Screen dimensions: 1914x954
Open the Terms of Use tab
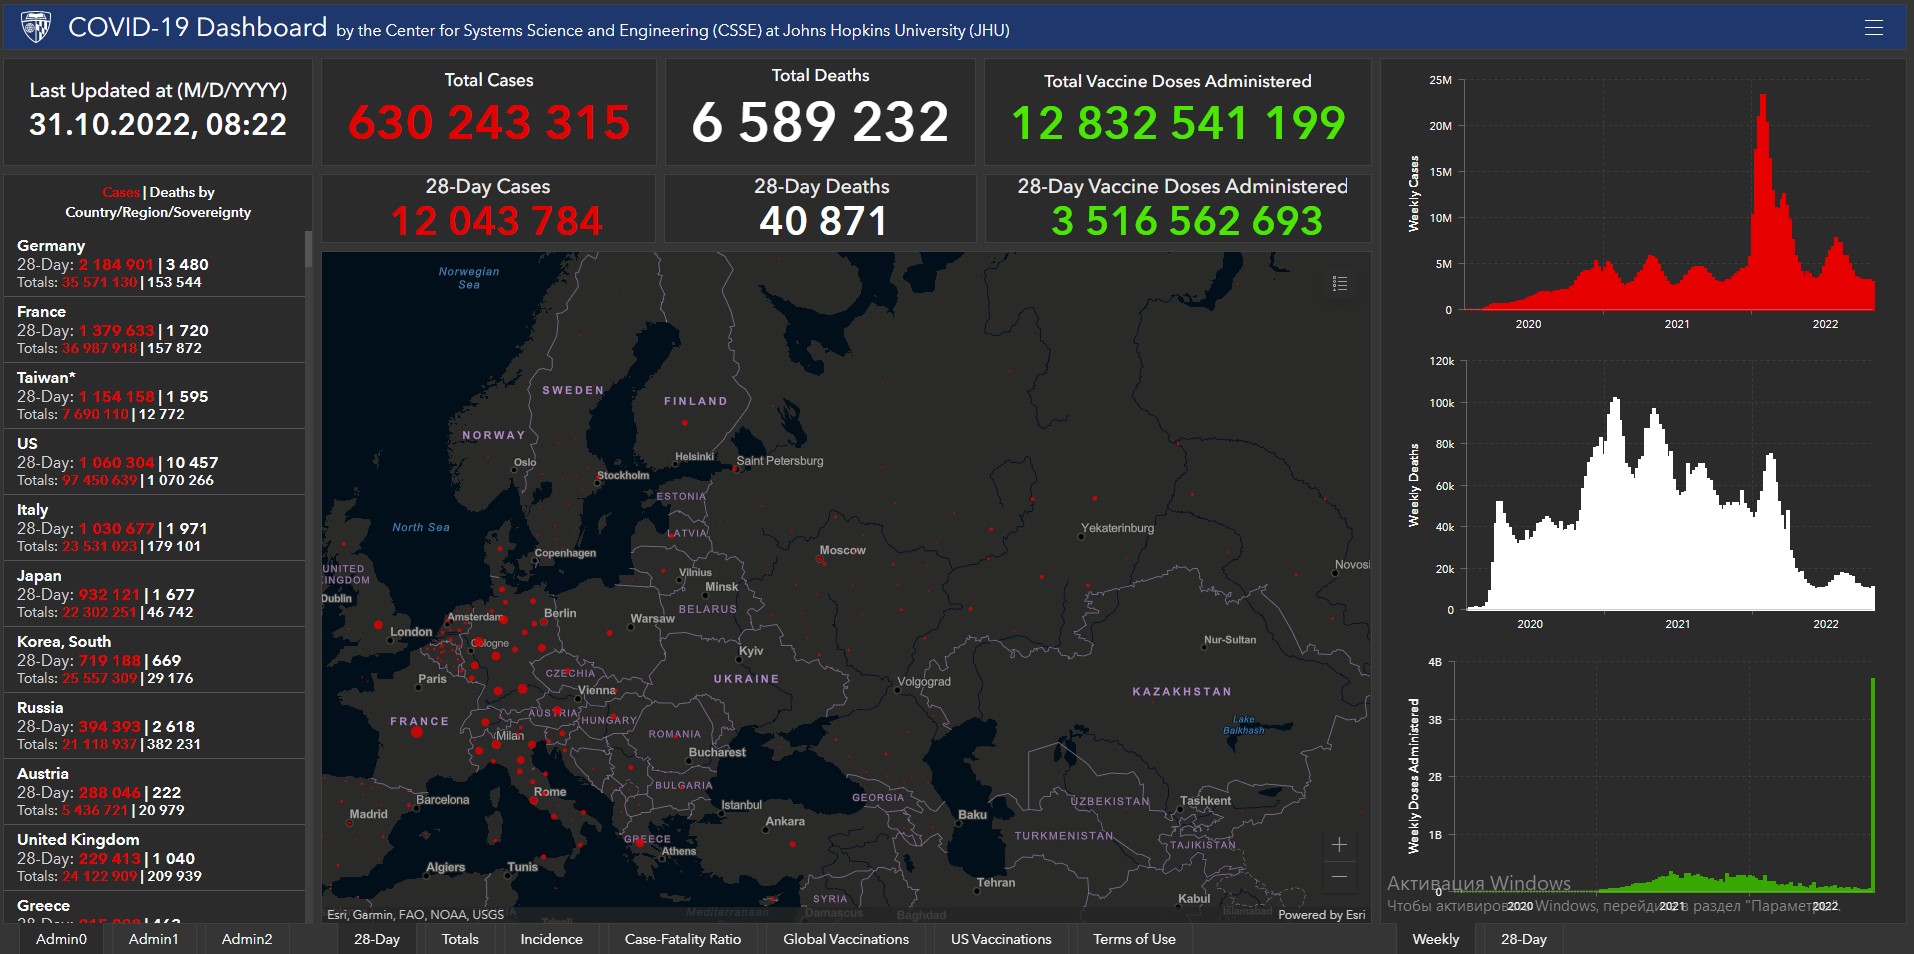point(1134,939)
